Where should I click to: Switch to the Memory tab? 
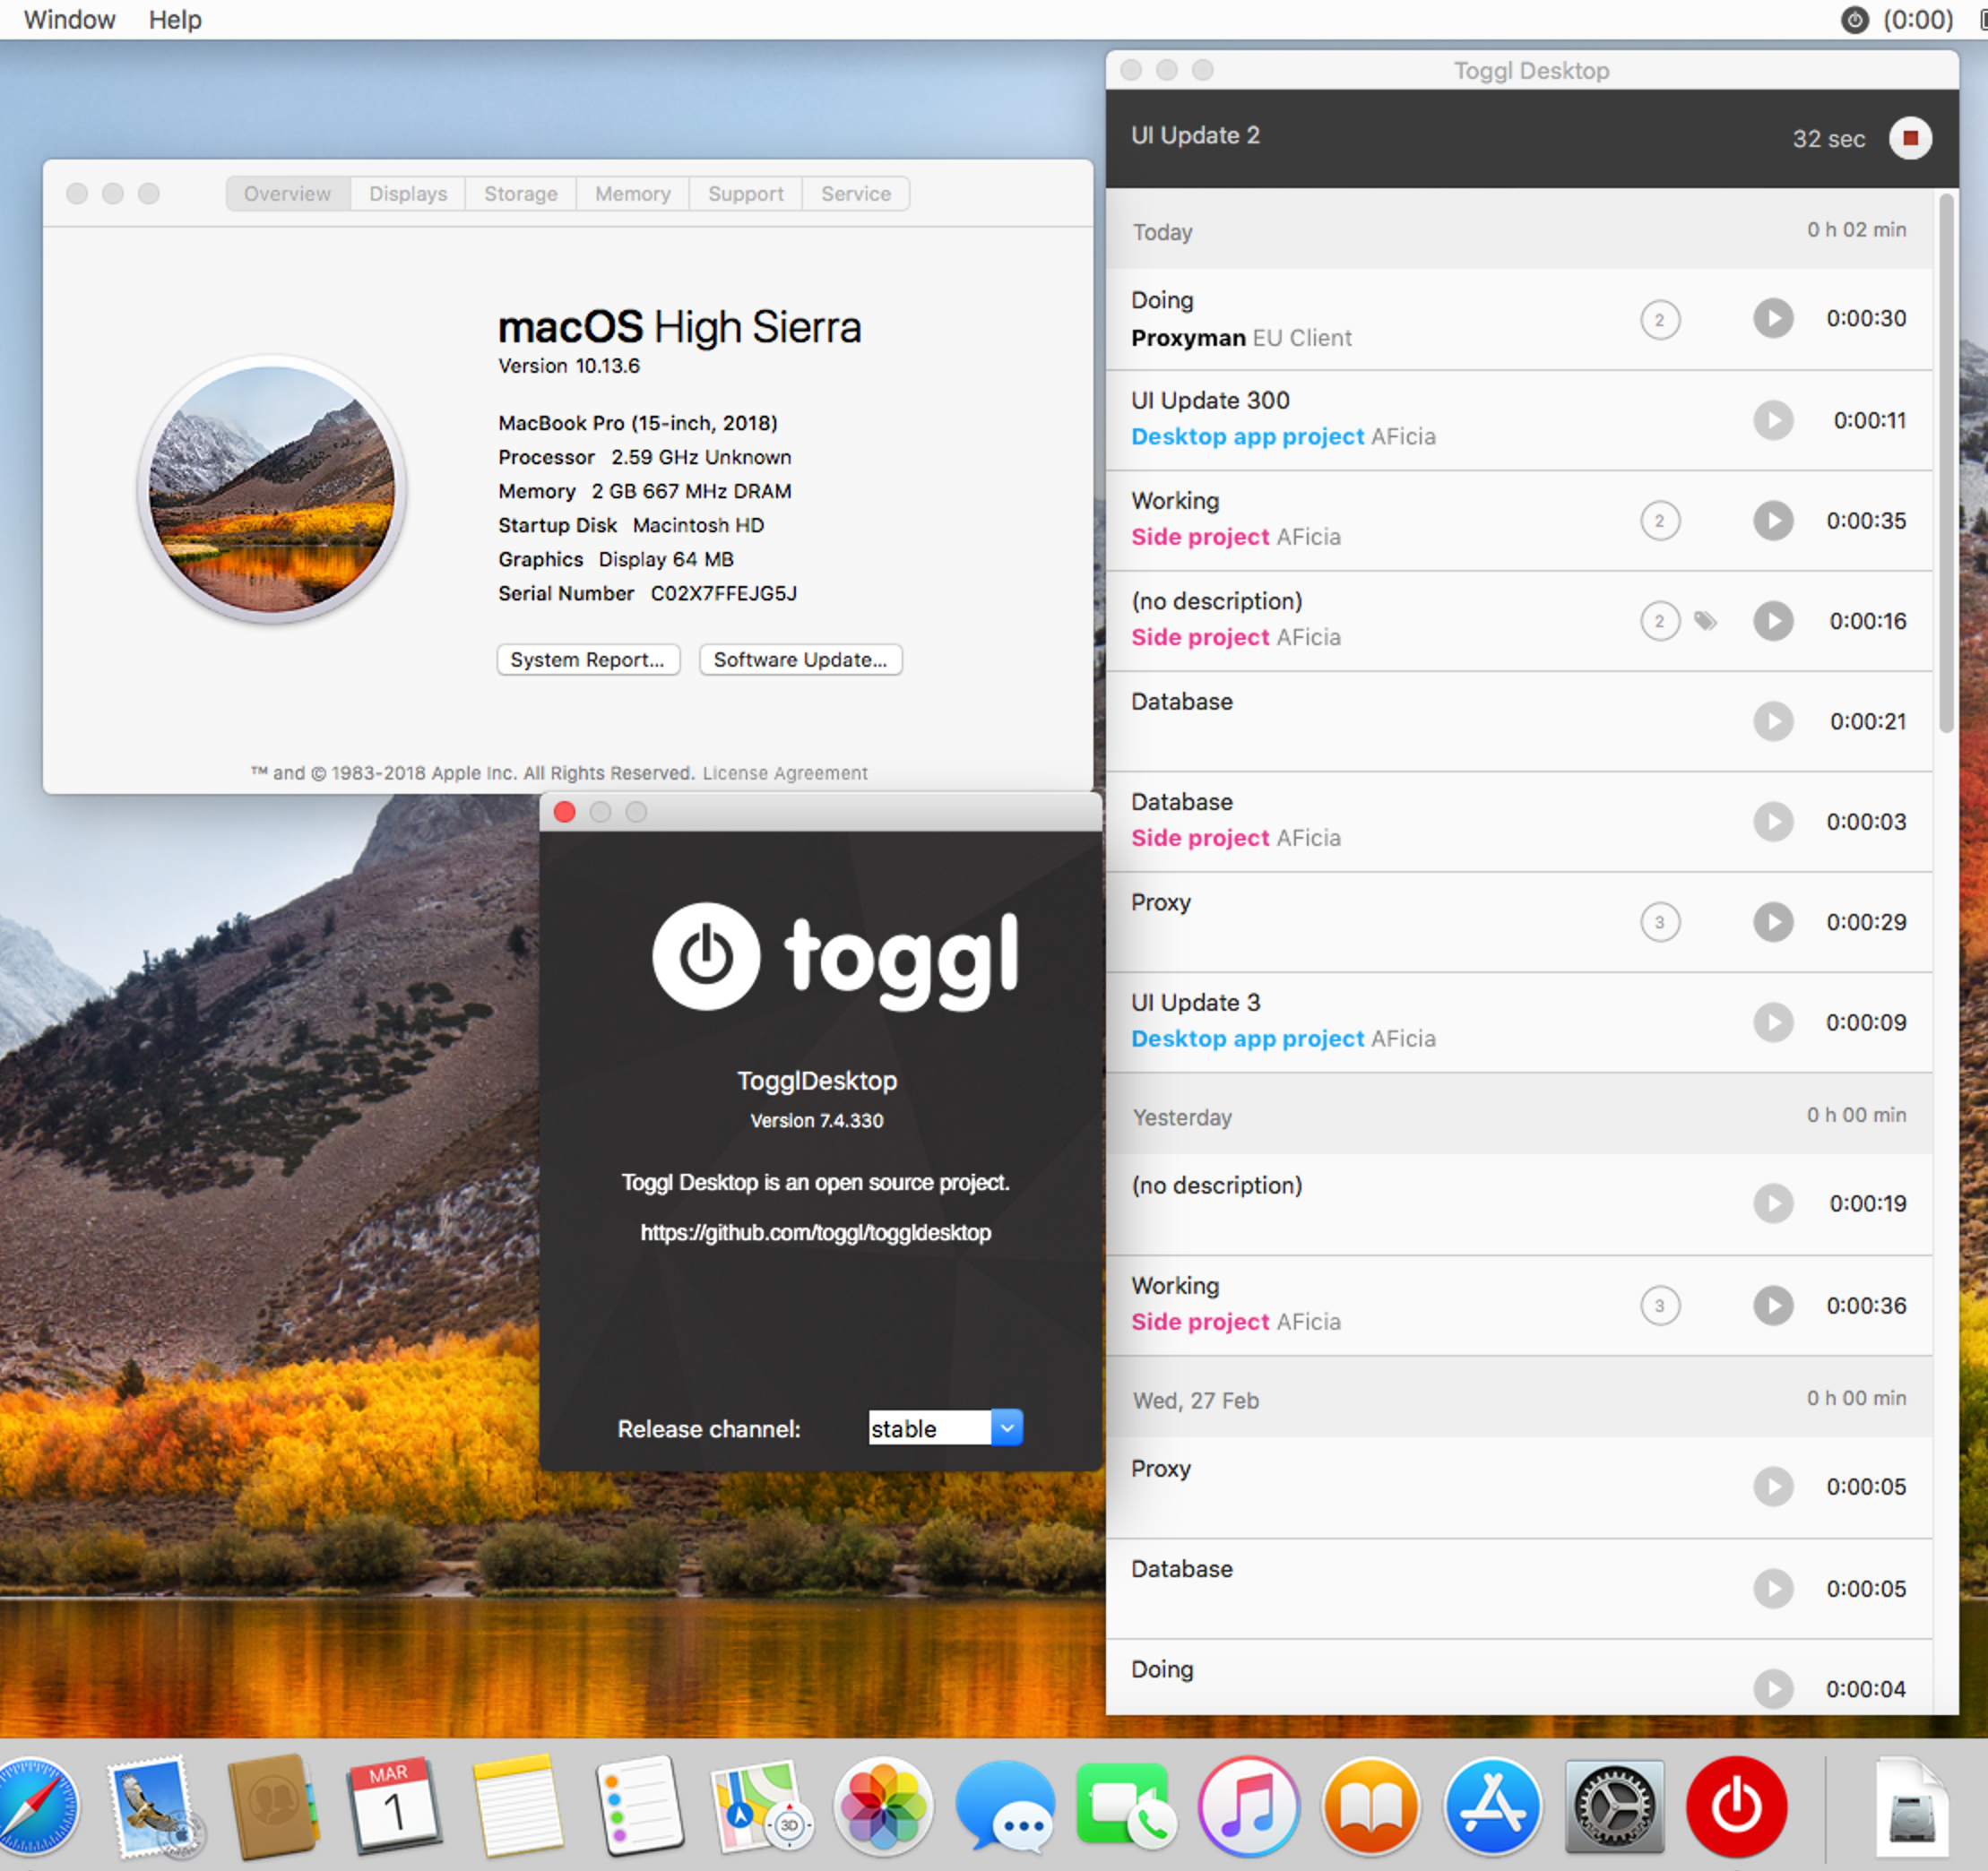click(x=633, y=193)
